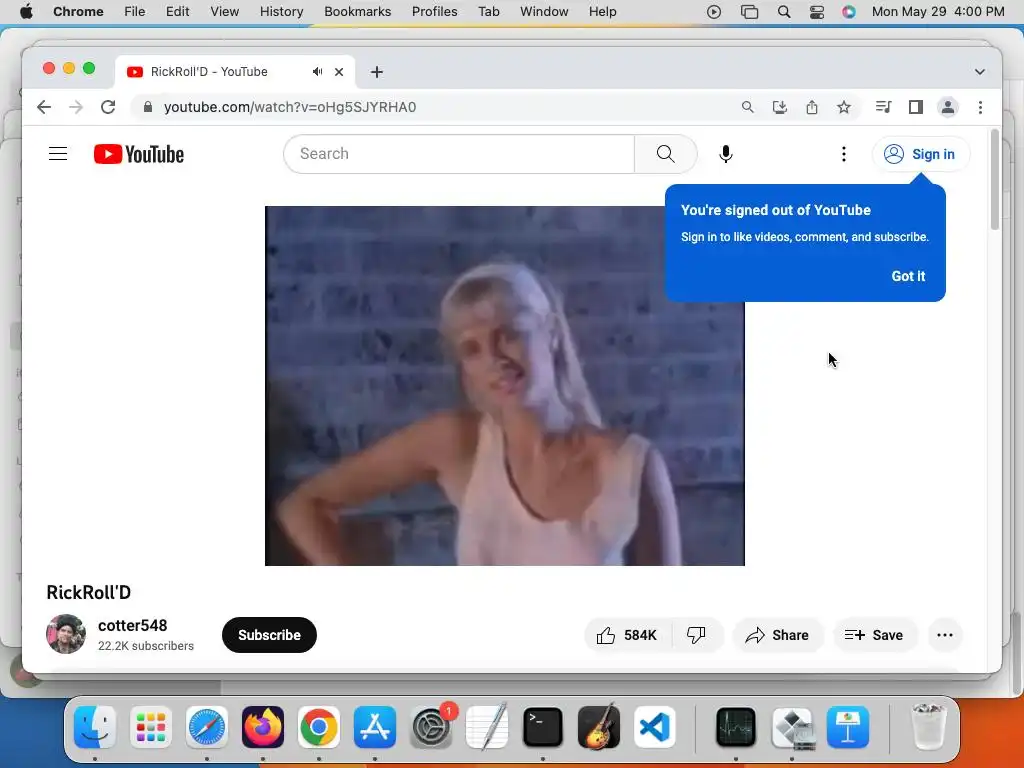
Task: Open the App Store from the Dock
Action: click(375, 727)
